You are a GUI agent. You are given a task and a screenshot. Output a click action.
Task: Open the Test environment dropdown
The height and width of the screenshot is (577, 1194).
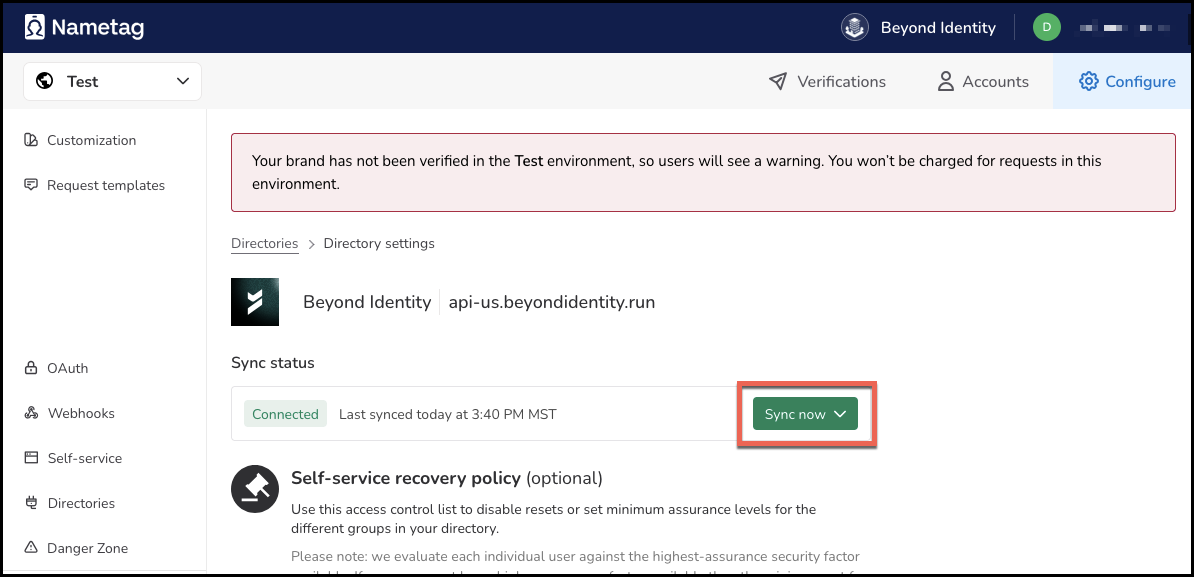pos(112,82)
